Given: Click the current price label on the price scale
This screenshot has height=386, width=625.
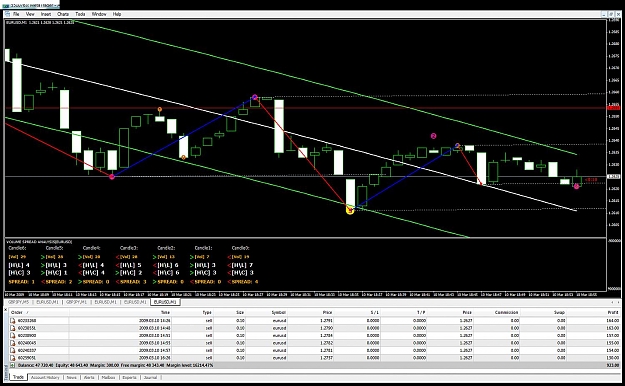Looking at the screenshot, I should click(x=614, y=176).
